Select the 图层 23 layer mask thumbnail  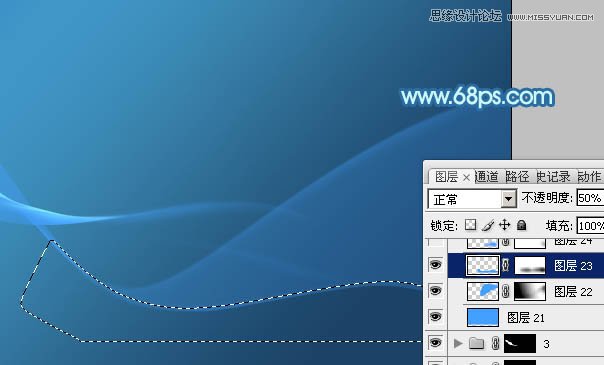point(530,266)
